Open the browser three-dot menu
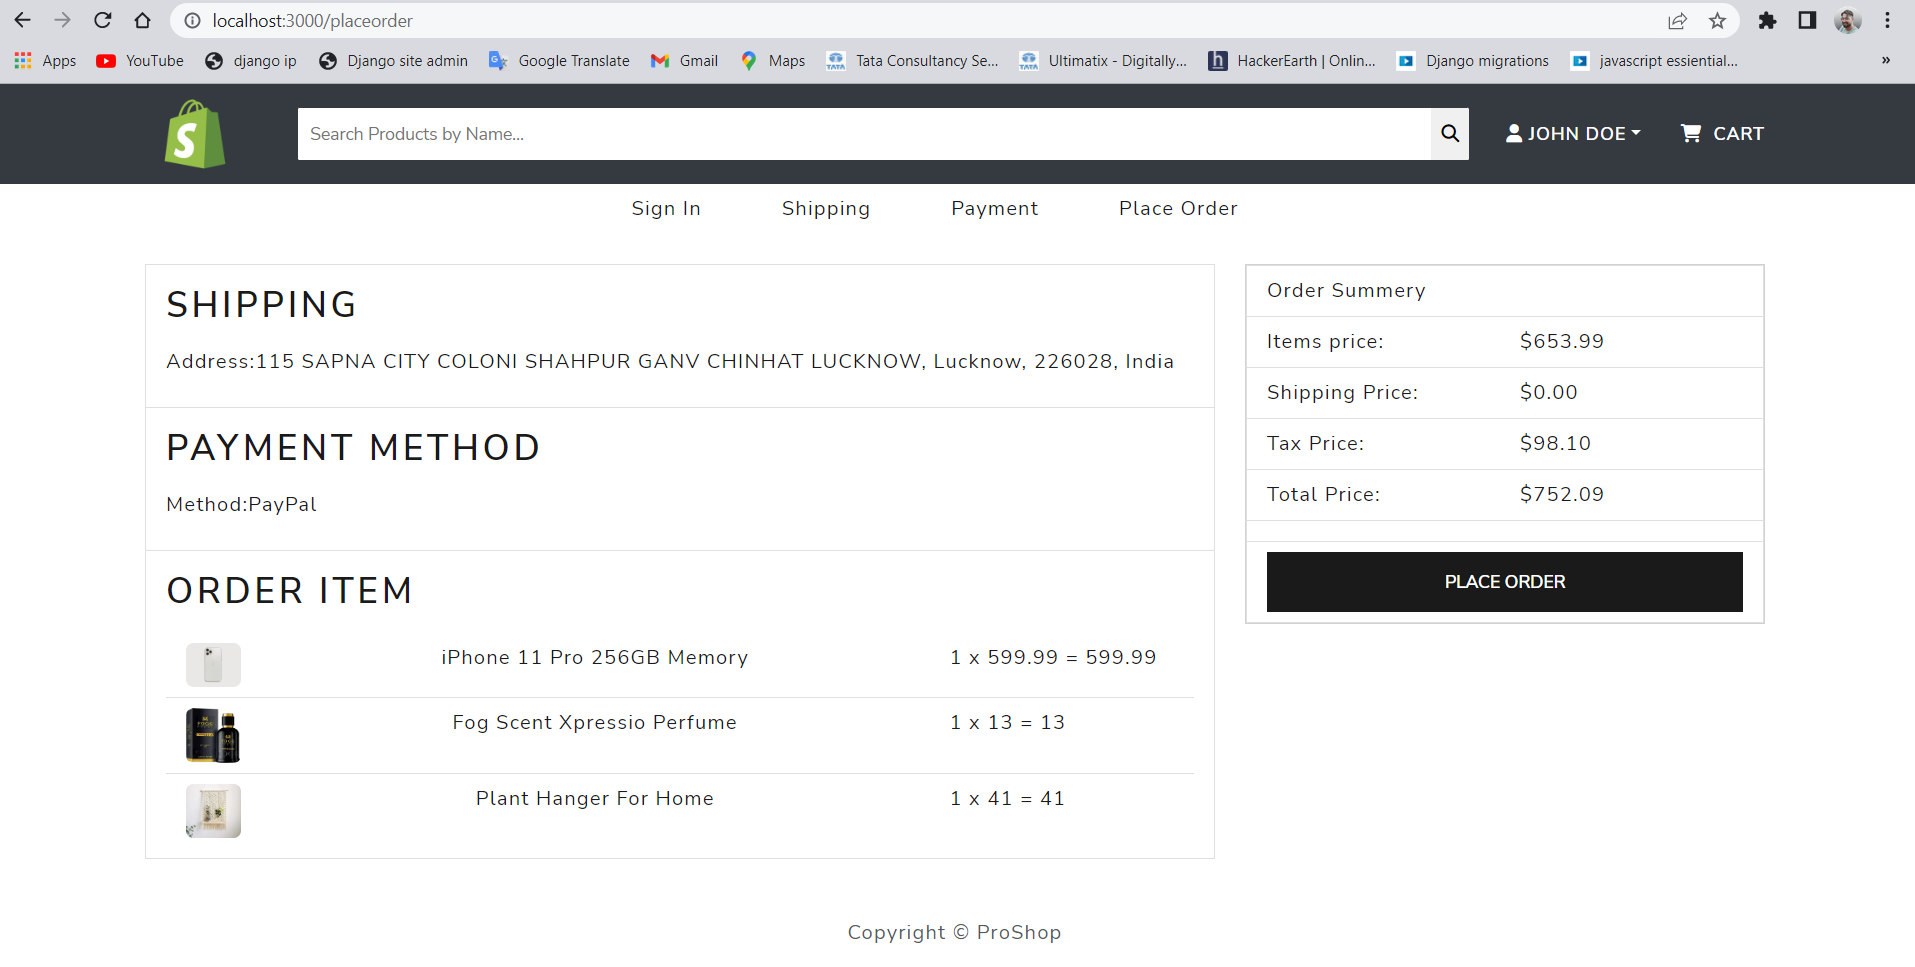 click(x=1889, y=20)
